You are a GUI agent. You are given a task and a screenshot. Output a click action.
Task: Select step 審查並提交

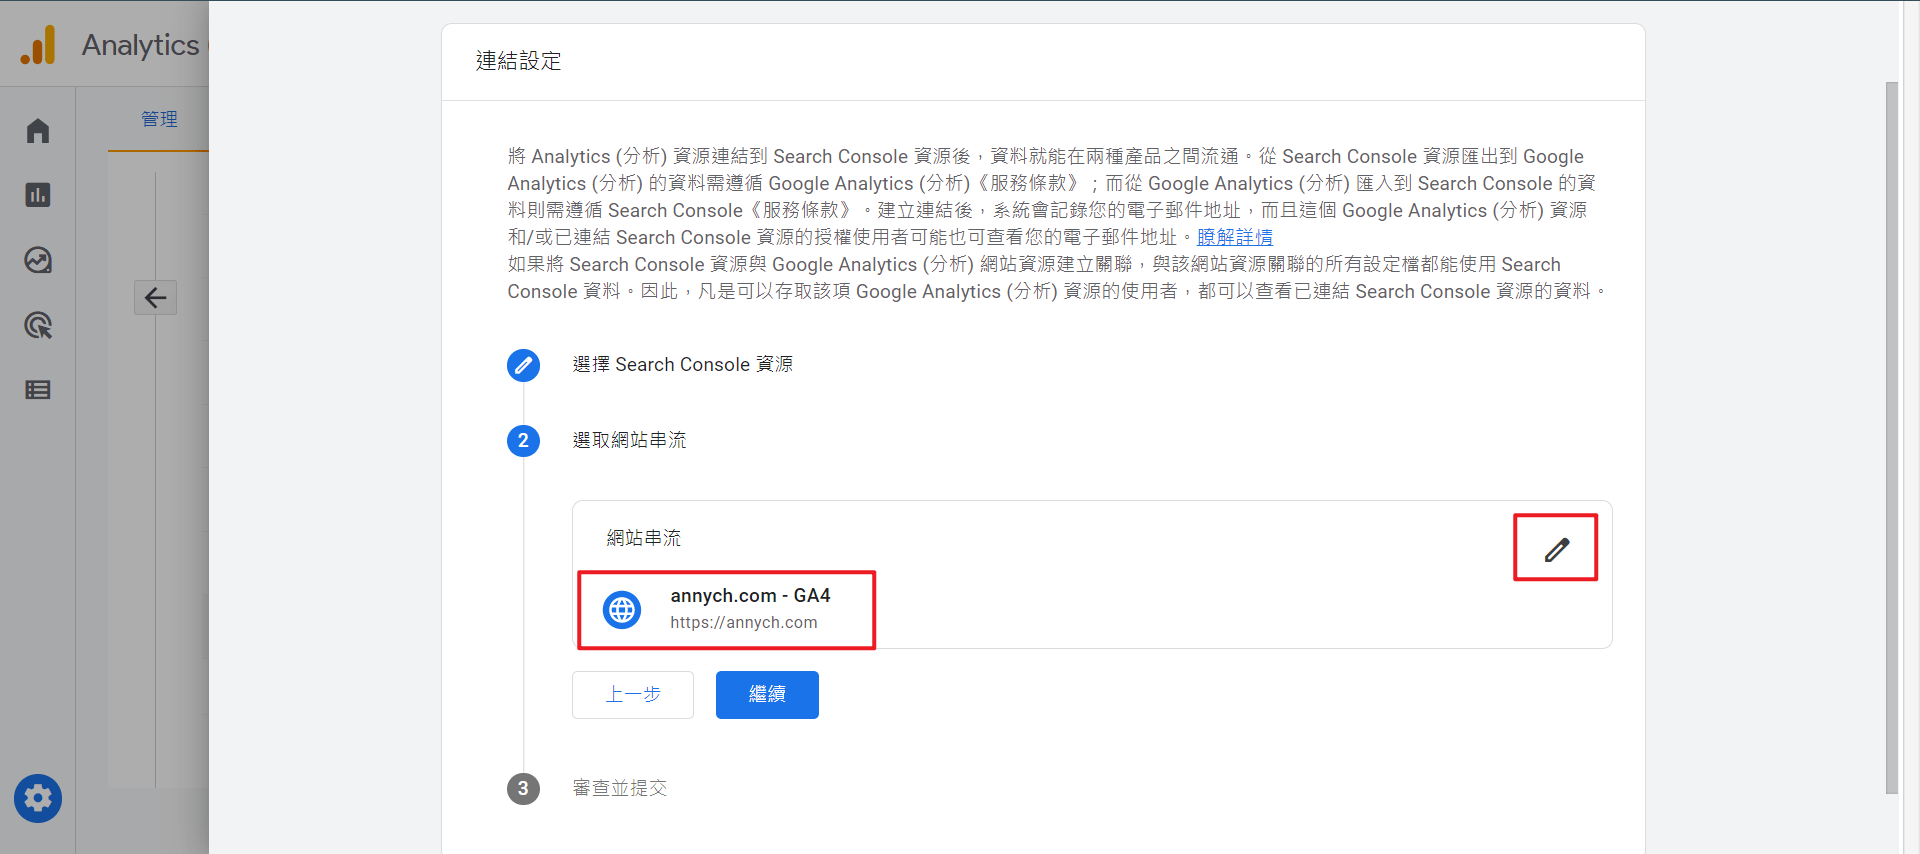click(620, 788)
